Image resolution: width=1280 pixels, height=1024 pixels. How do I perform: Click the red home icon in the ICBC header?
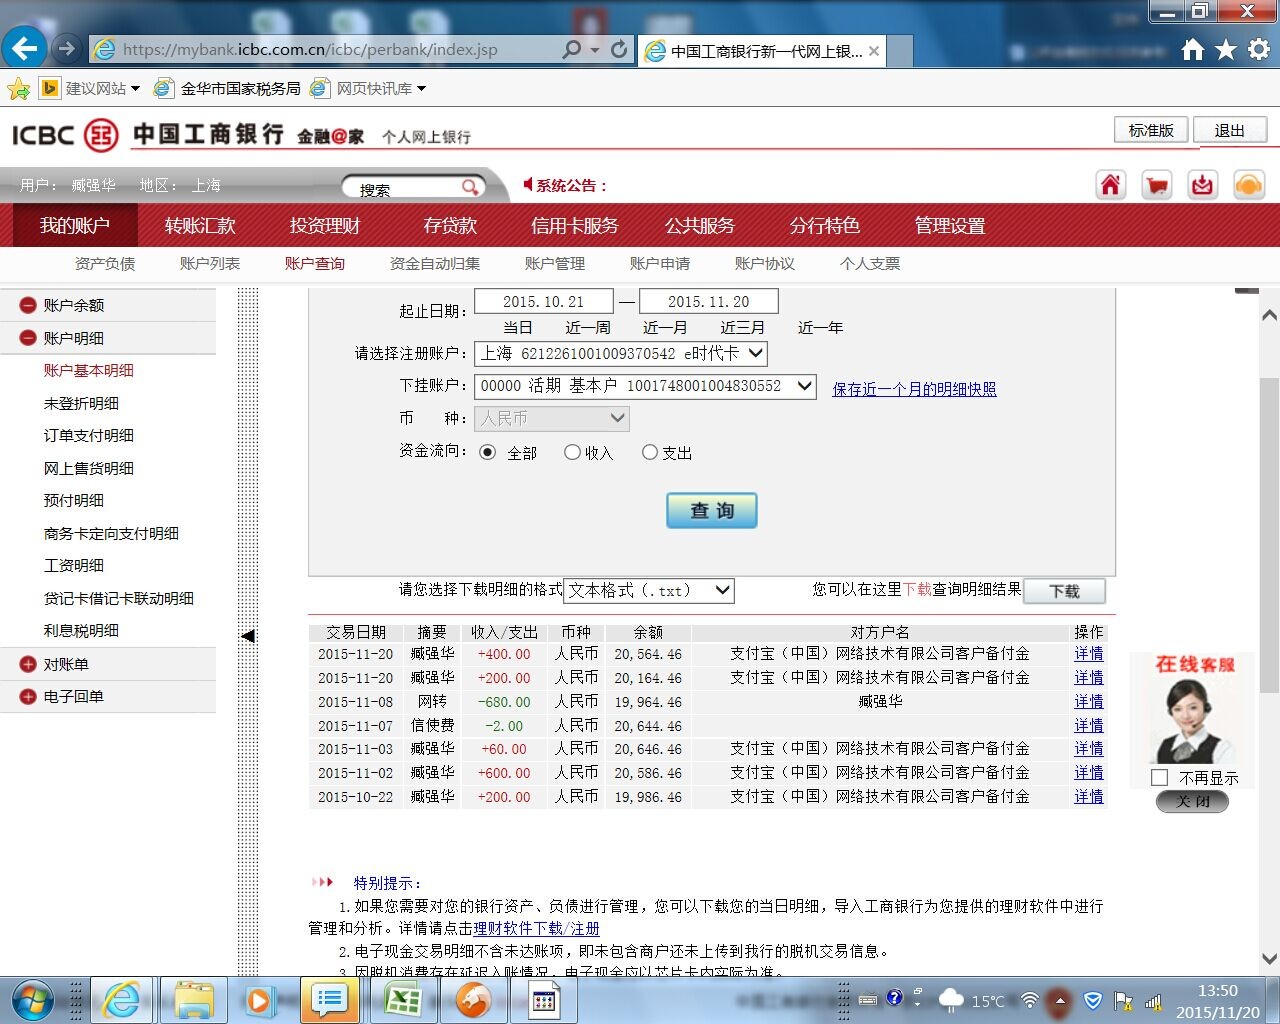[1111, 185]
